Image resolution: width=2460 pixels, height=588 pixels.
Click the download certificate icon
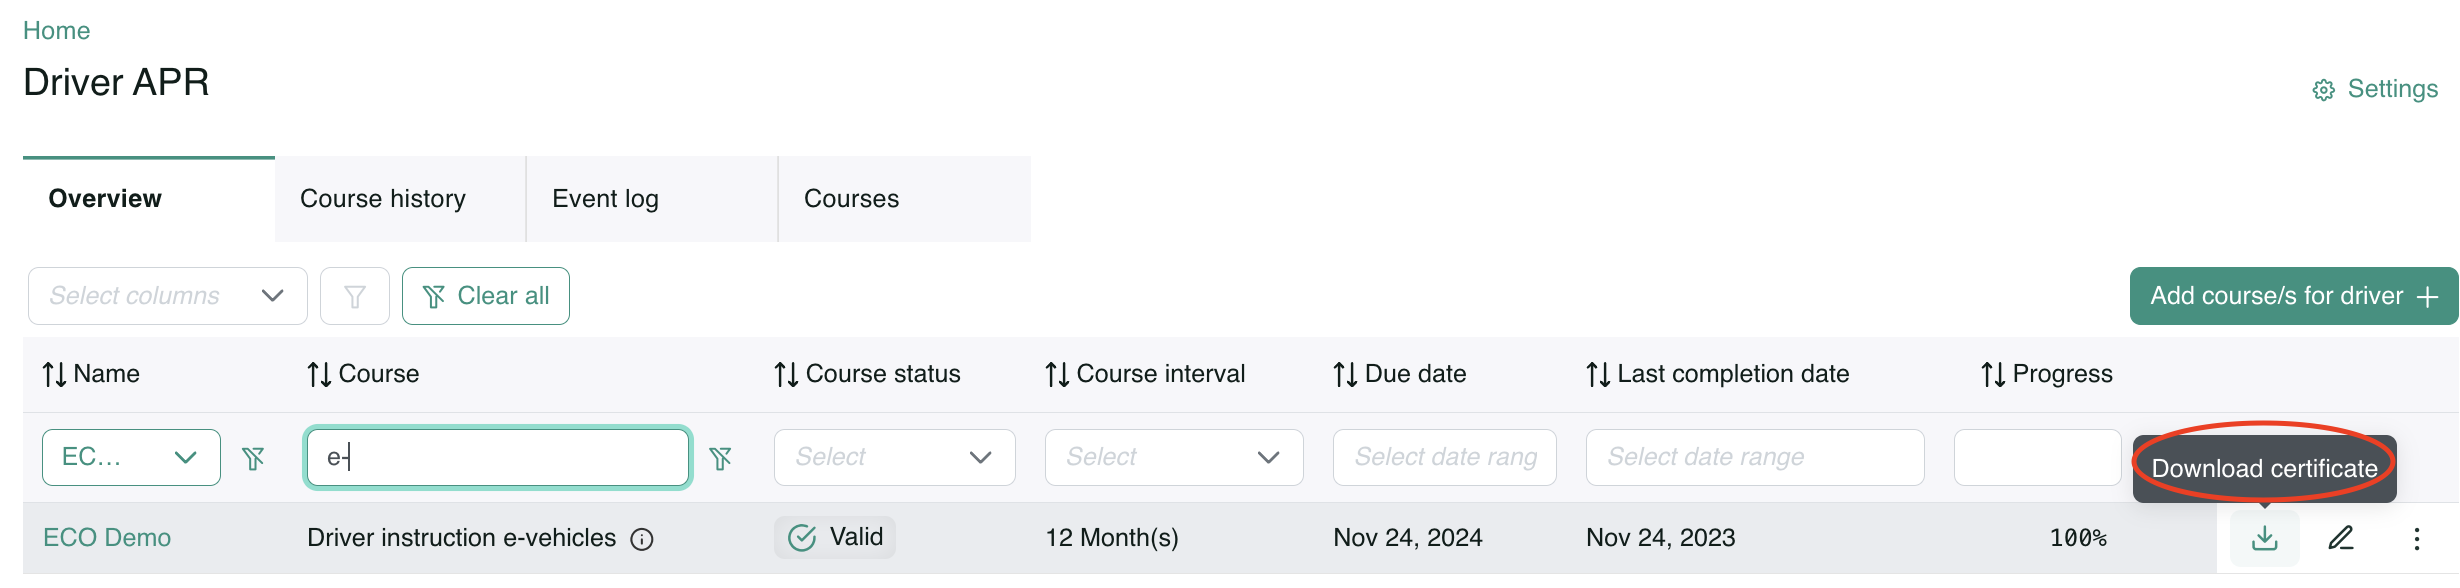tap(2264, 539)
